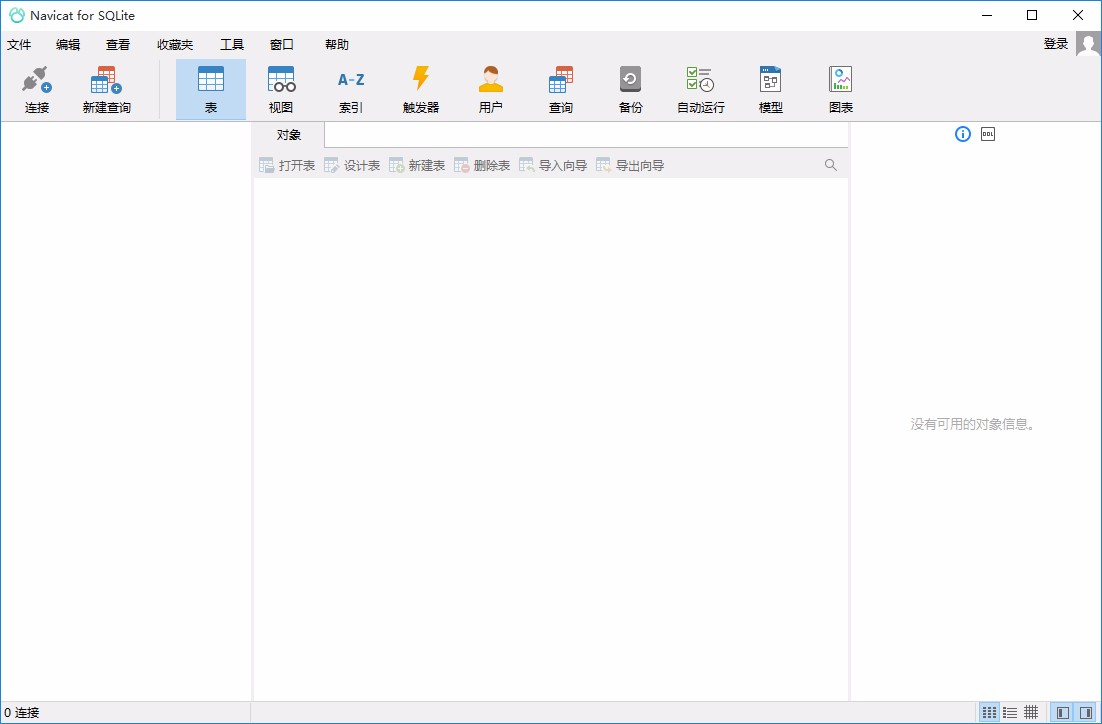Click the 用户 (User) toolbar icon
The height and width of the screenshot is (724, 1102).
point(491,89)
